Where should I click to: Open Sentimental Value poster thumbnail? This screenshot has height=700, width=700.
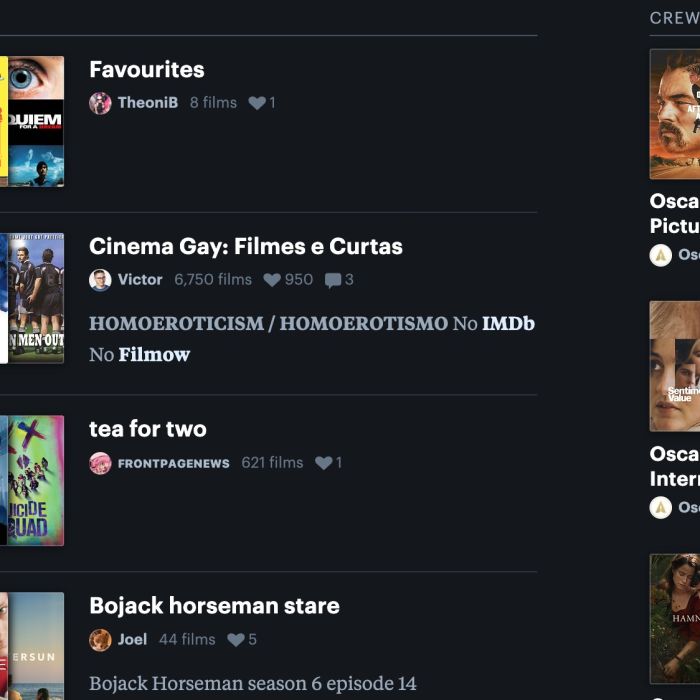pyautogui.click(x=675, y=366)
